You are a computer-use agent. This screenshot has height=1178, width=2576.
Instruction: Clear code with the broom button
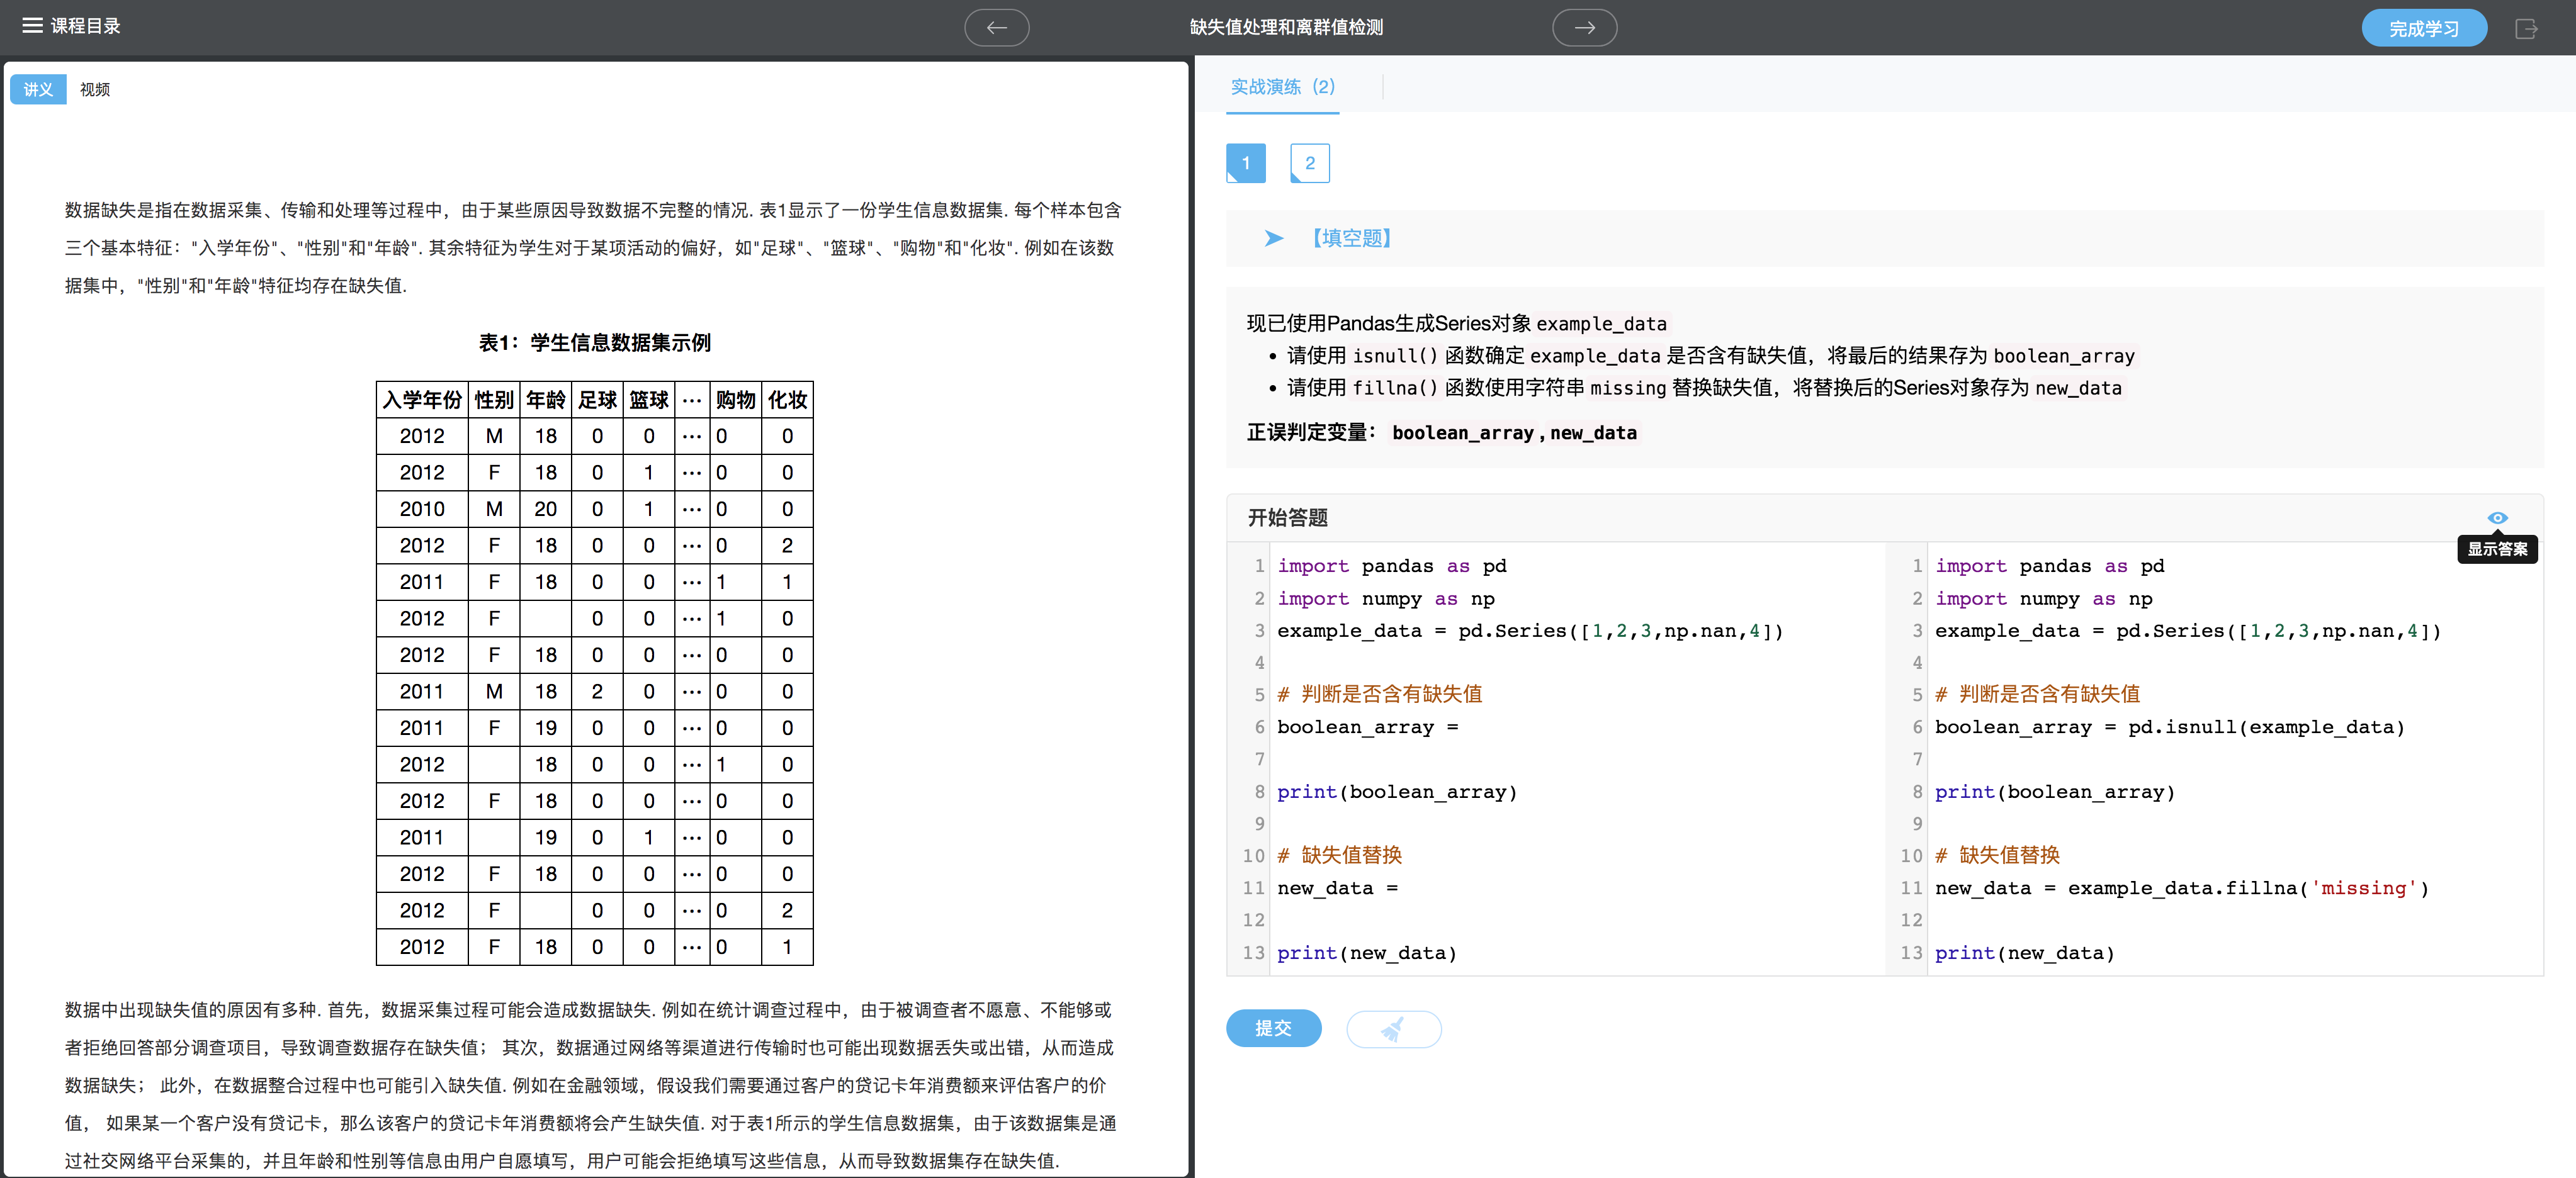coord(1393,1028)
